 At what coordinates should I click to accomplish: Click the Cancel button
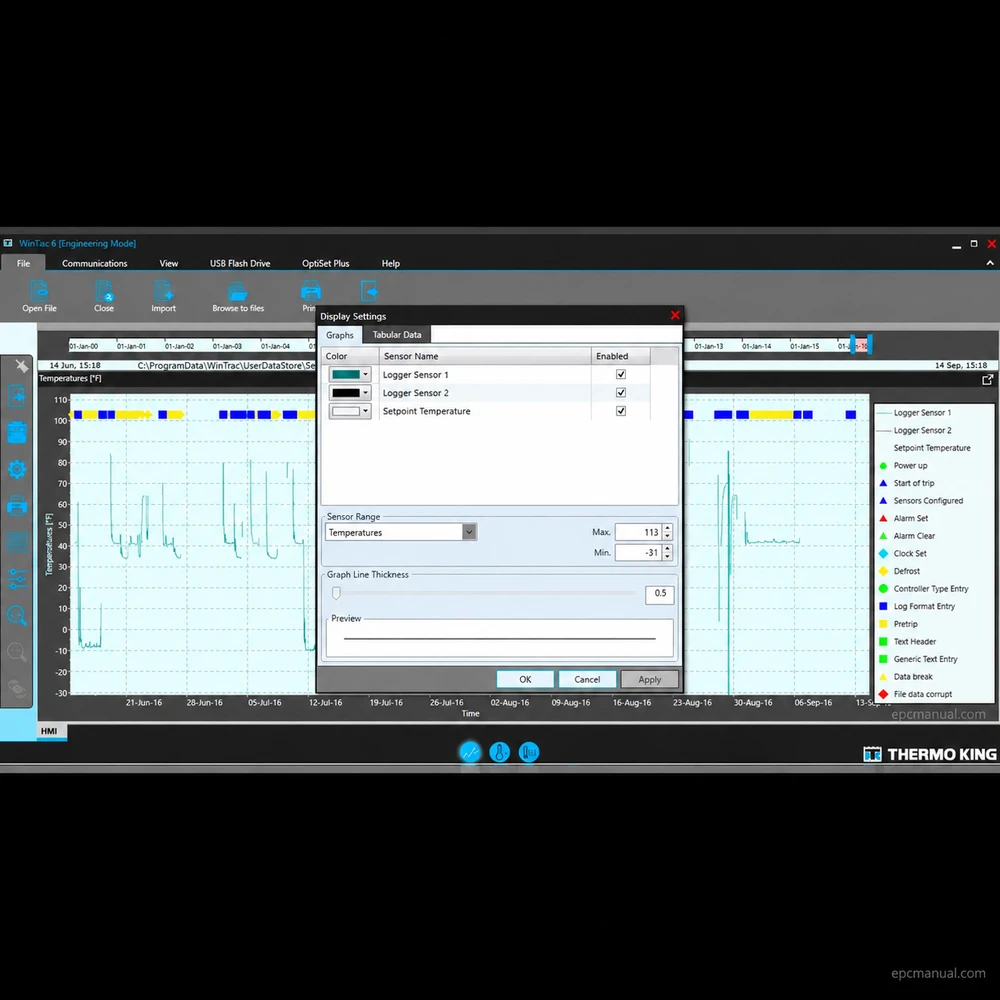pyautogui.click(x=587, y=679)
